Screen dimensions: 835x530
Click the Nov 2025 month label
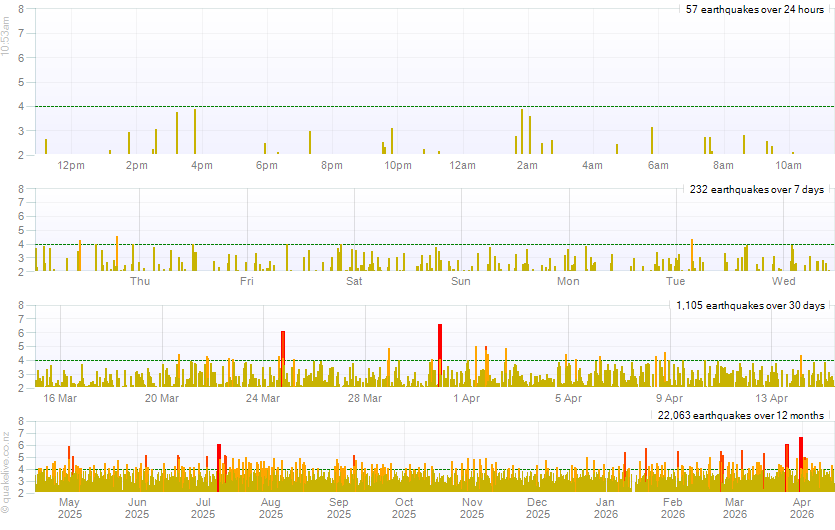pos(472,507)
